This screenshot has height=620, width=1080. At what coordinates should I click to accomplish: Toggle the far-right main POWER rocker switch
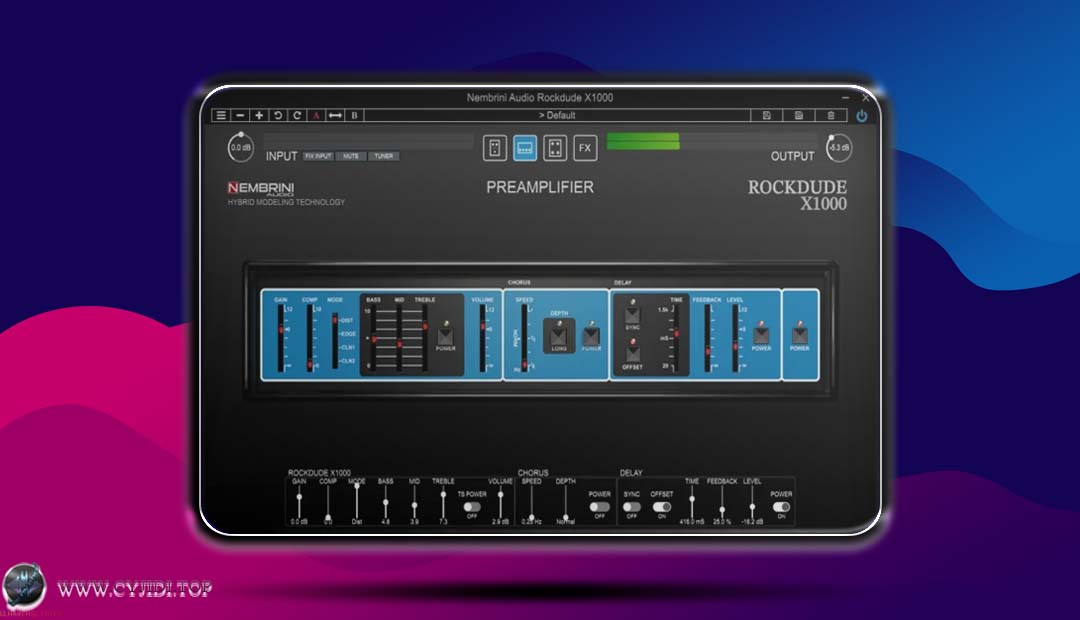pos(800,335)
